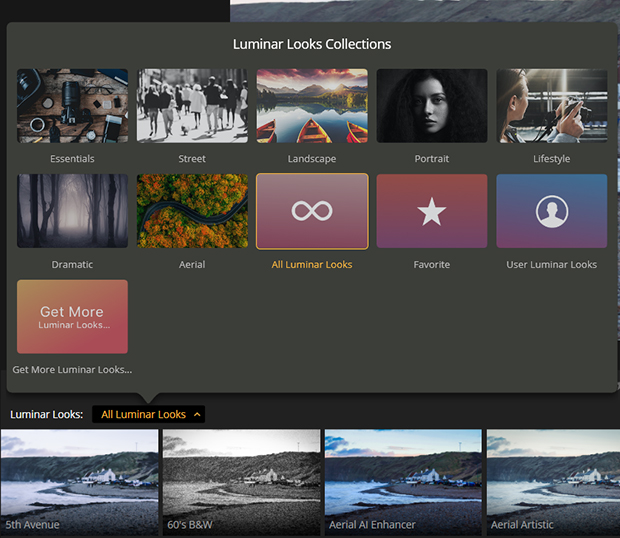Select the Dramatic forest collection thumbnail
Image resolution: width=620 pixels, height=538 pixels.
pyautogui.click(x=72, y=211)
